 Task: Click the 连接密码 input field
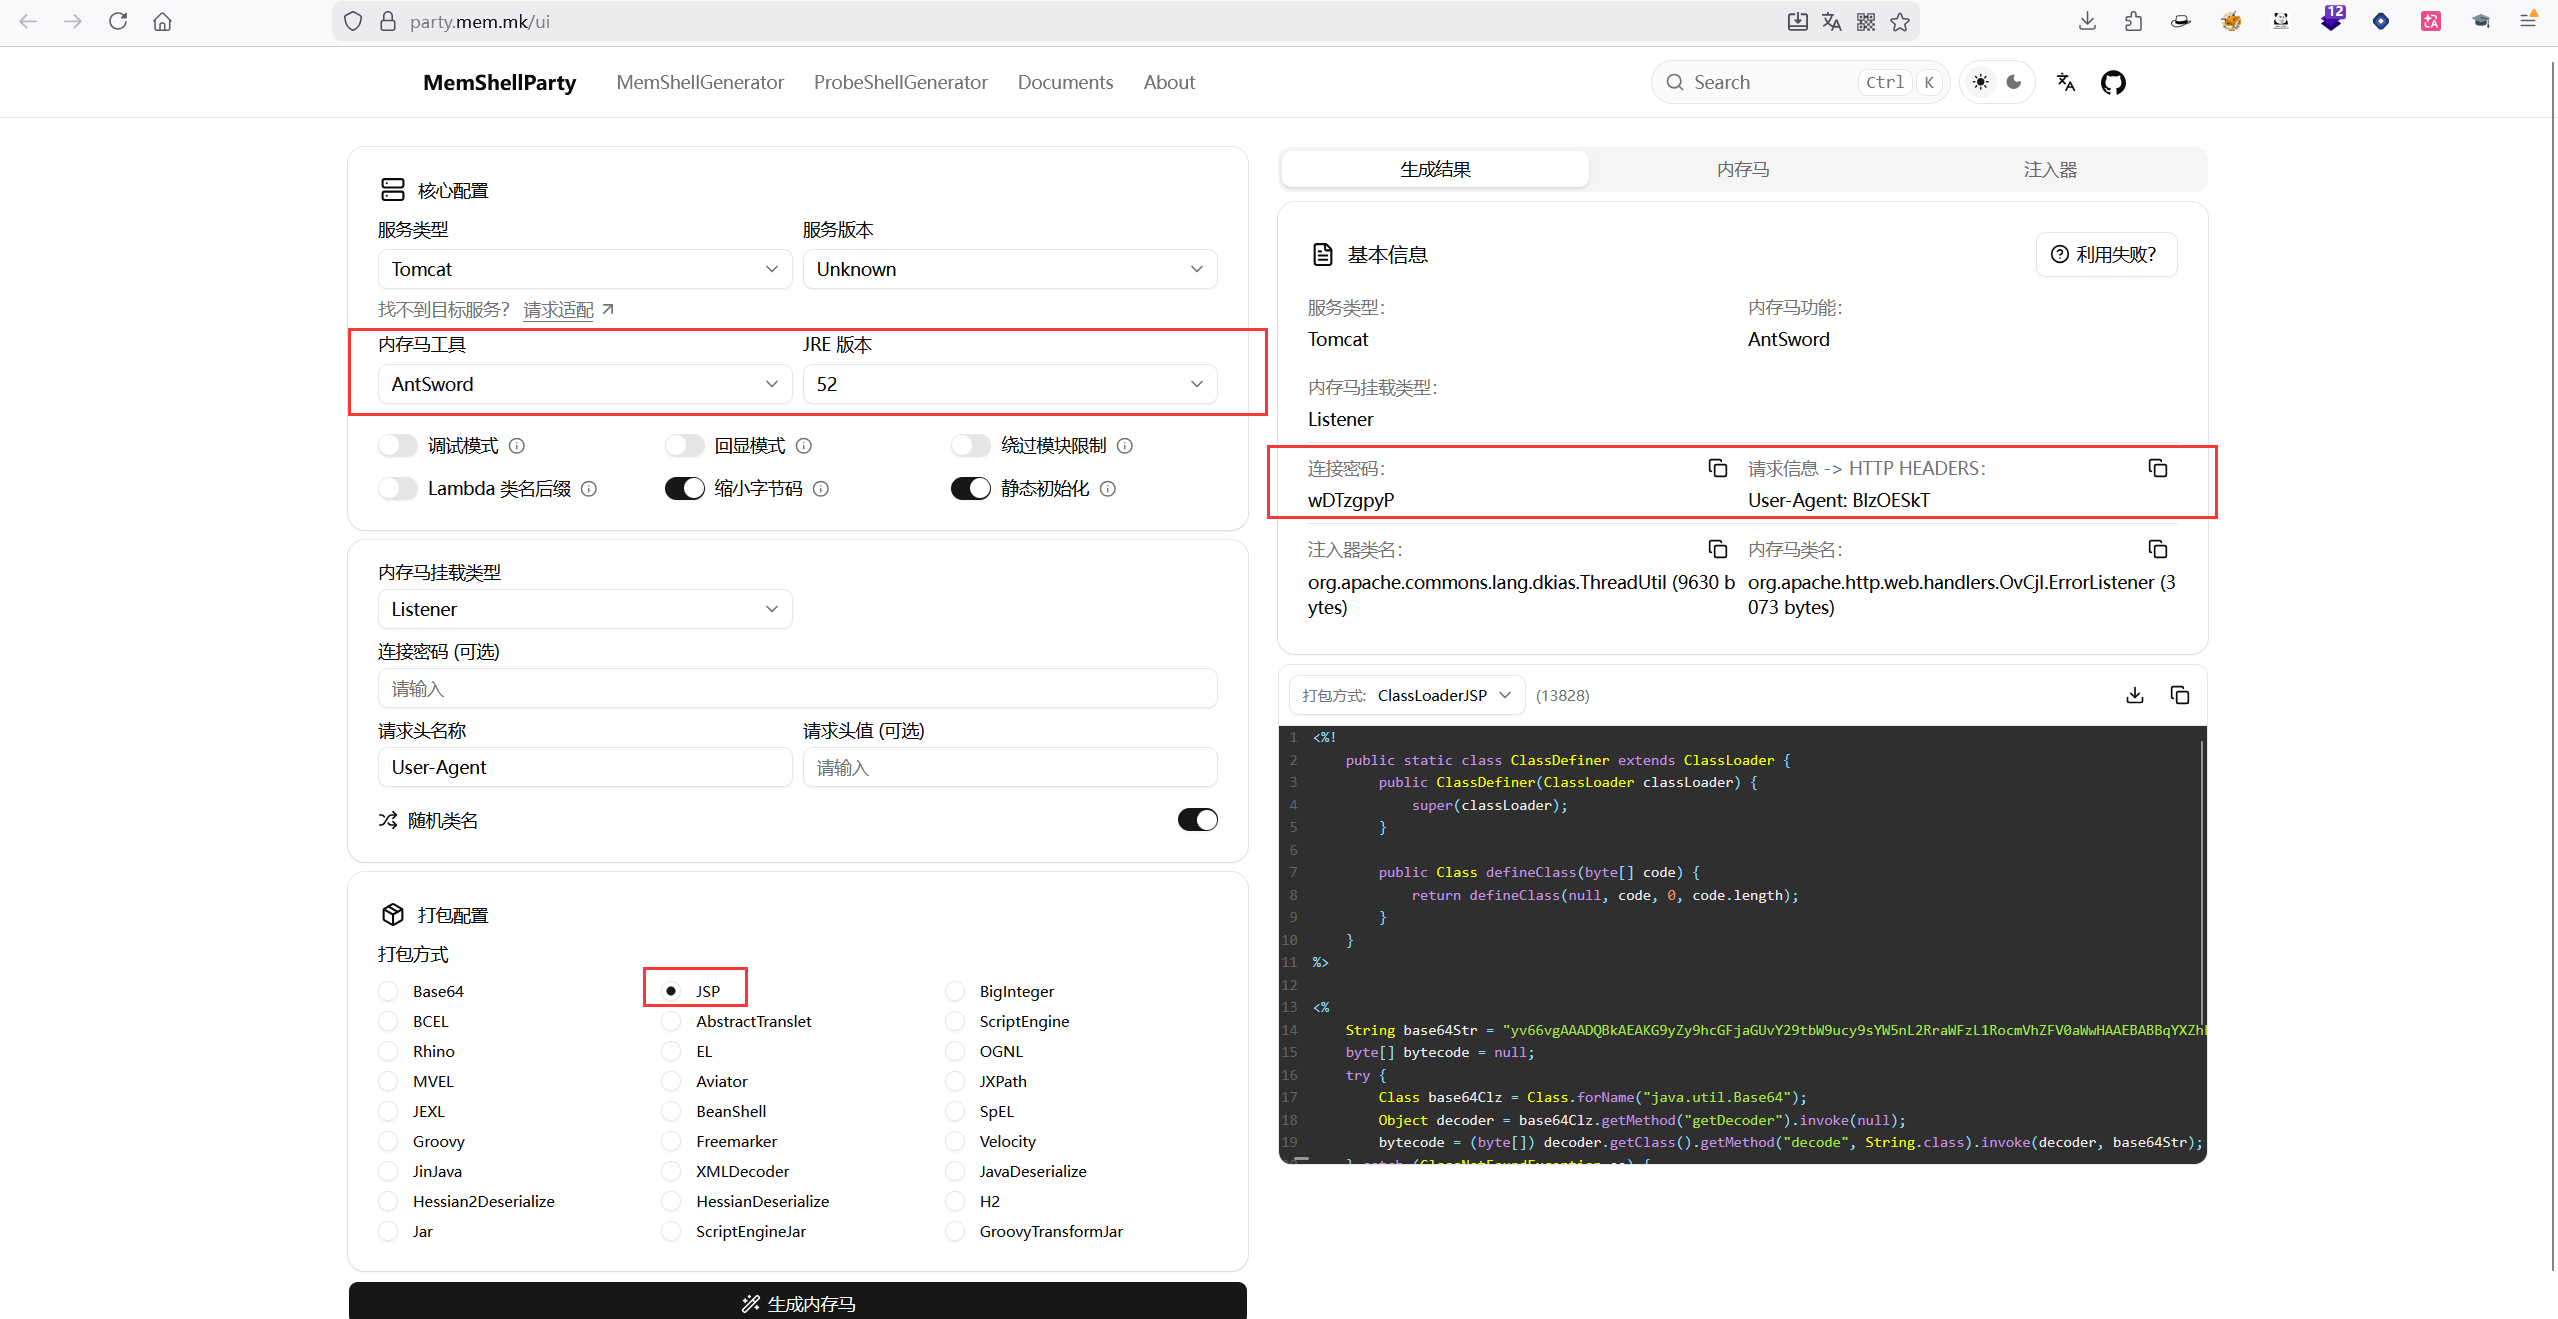797,688
